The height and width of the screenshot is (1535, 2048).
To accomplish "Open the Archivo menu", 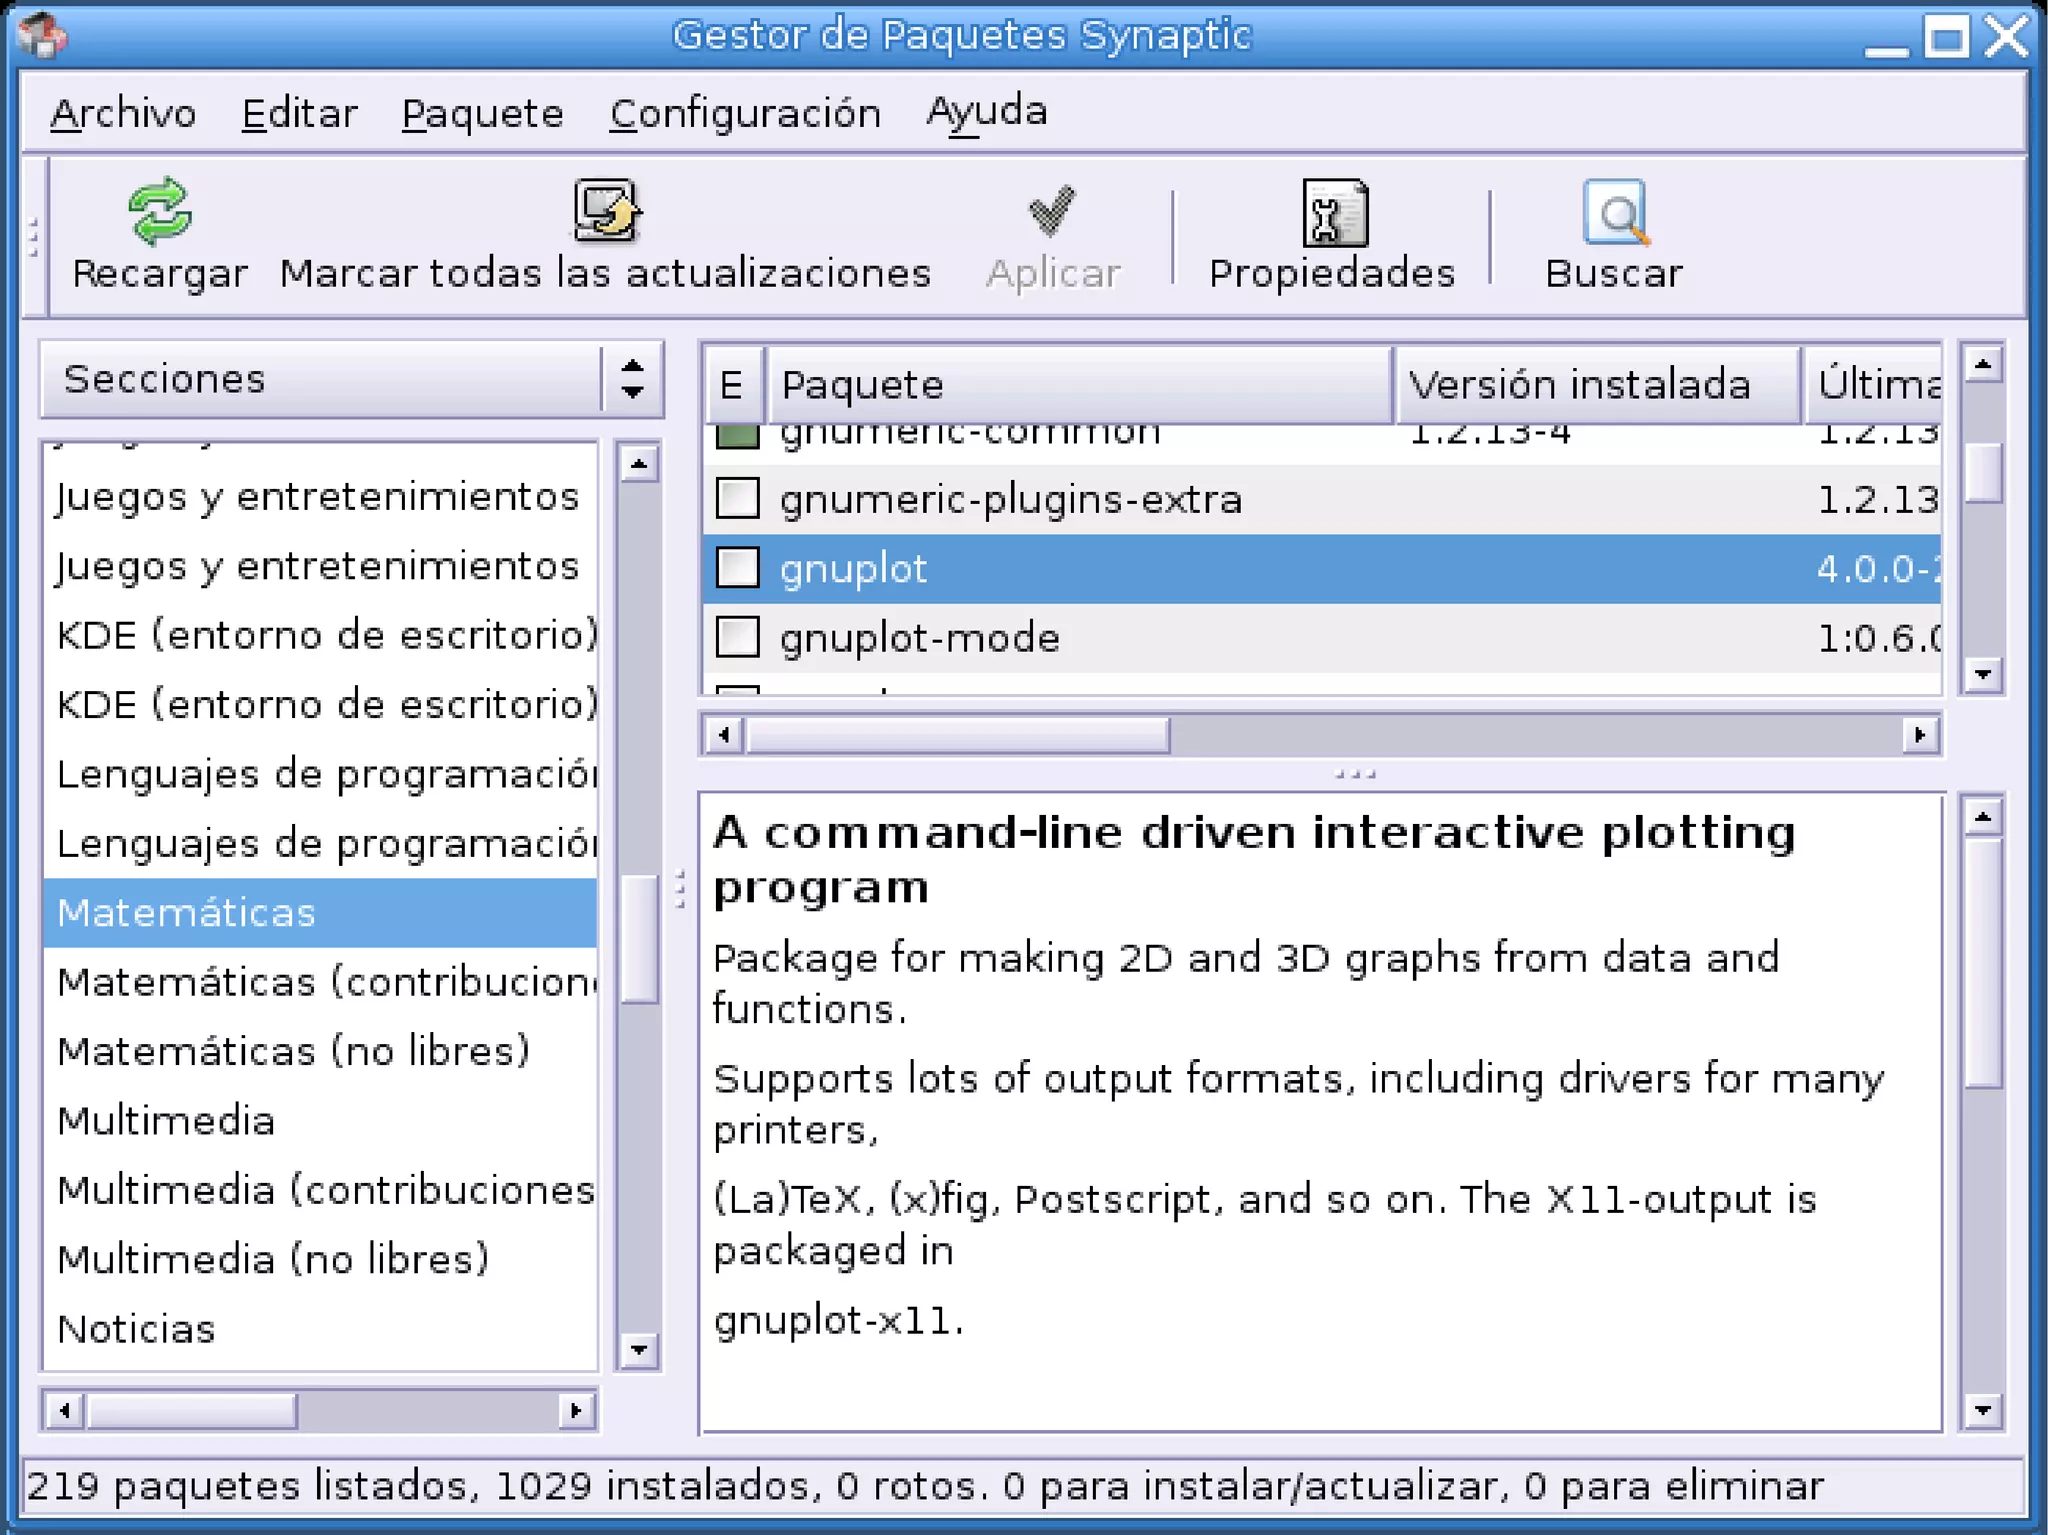I will (123, 113).
